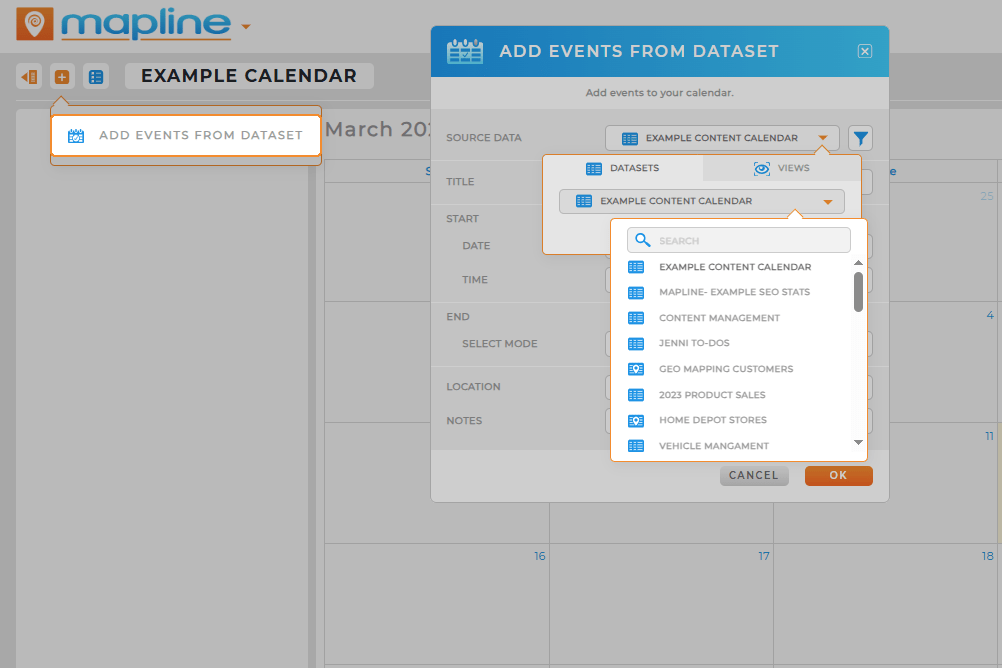Click the calendar icon in Add Events menu entry

click(76, 136)
